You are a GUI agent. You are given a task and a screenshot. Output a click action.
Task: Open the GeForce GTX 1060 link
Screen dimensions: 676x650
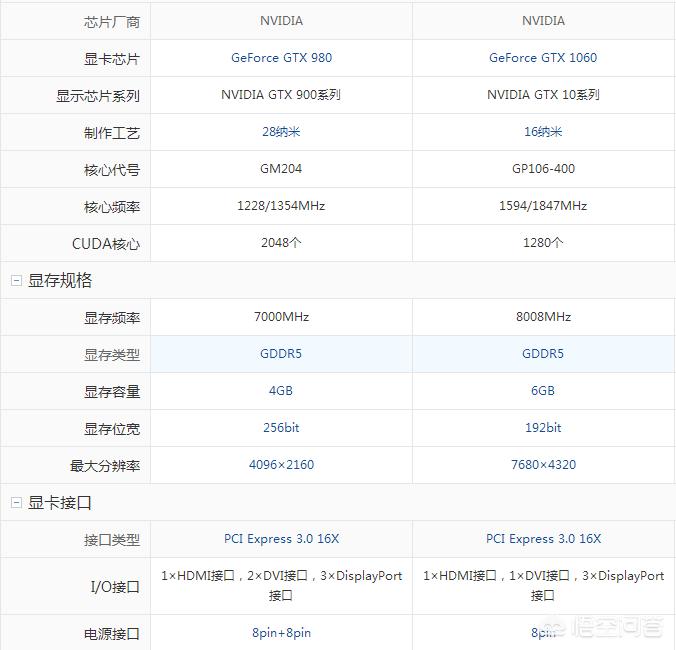point(543,58)
